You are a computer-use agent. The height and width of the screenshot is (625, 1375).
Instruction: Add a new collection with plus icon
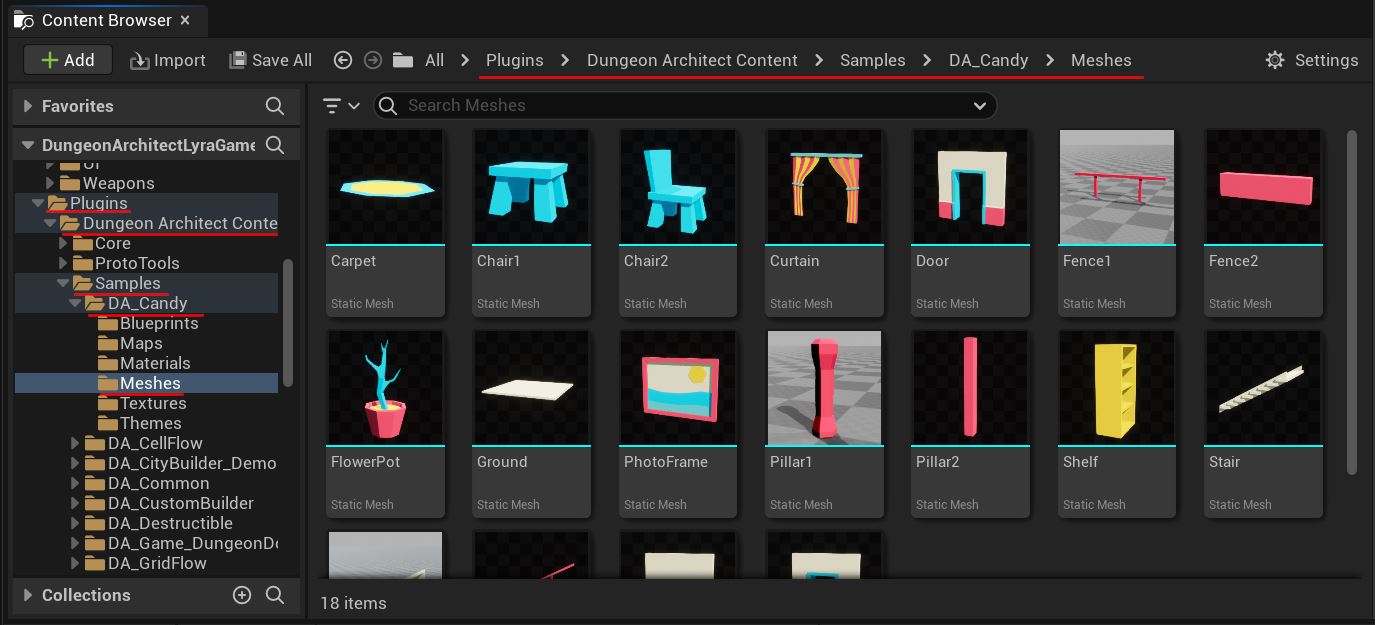[241, 595]
